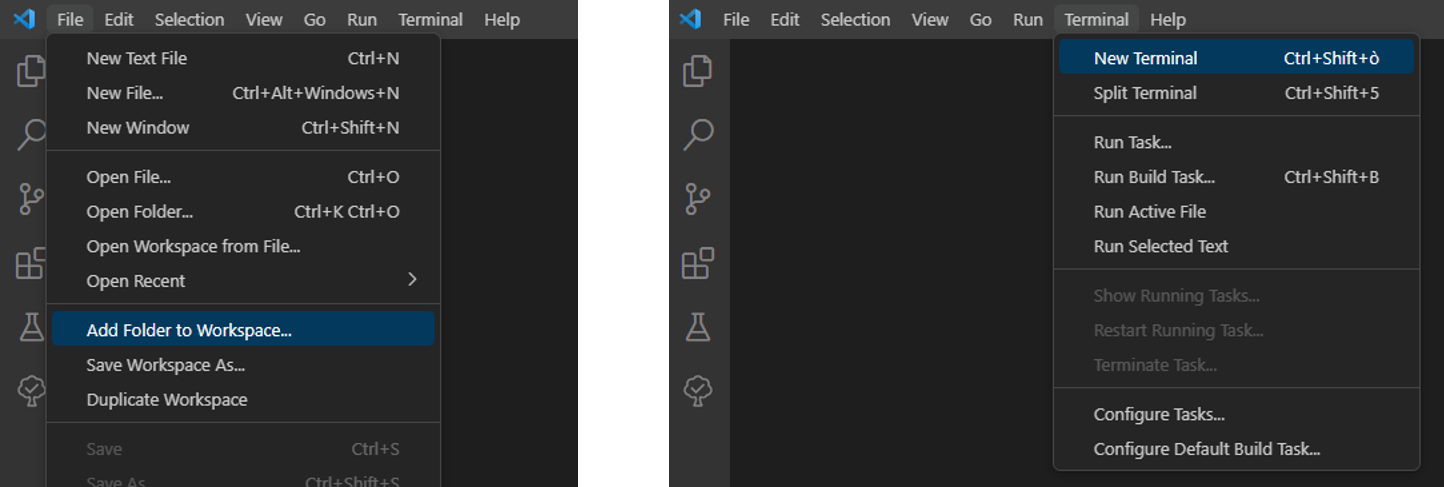Viewport: 1444px width, 487px height.
Task: Click Configure Default Build Task...
Action: coord(1207,449)
